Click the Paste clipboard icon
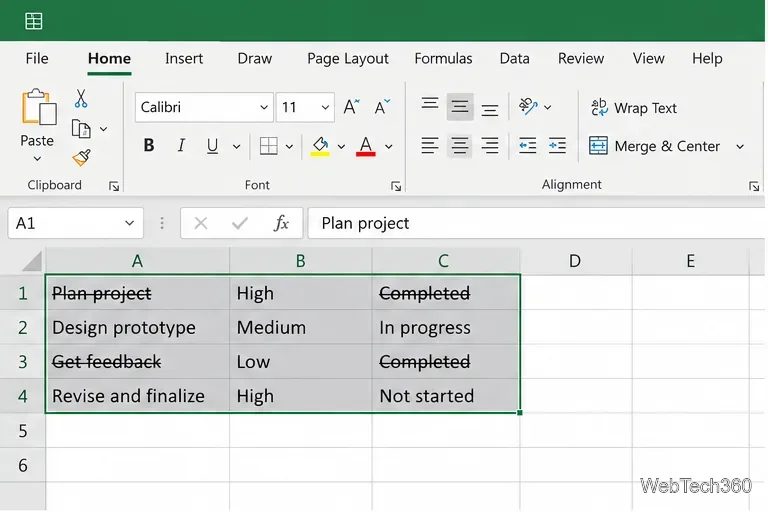The image size is (768, 512). tap(38, 106)
